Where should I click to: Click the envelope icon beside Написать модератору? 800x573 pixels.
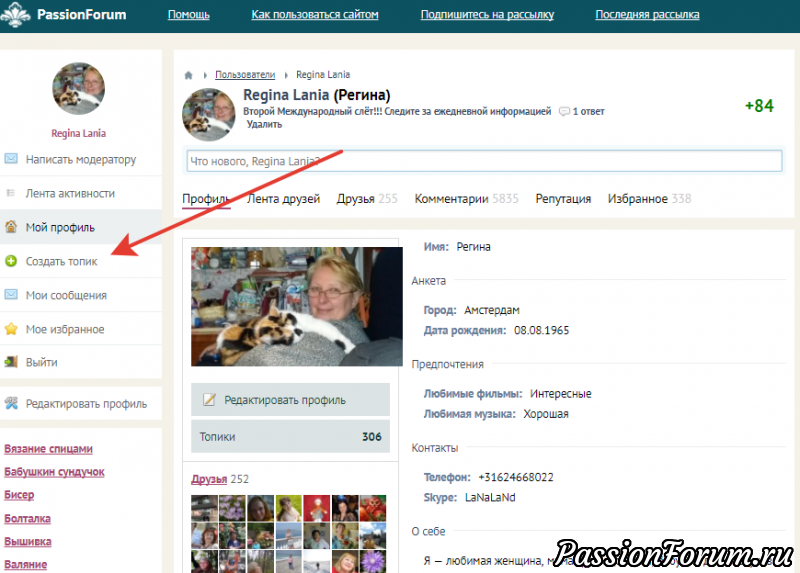point(11,159)
